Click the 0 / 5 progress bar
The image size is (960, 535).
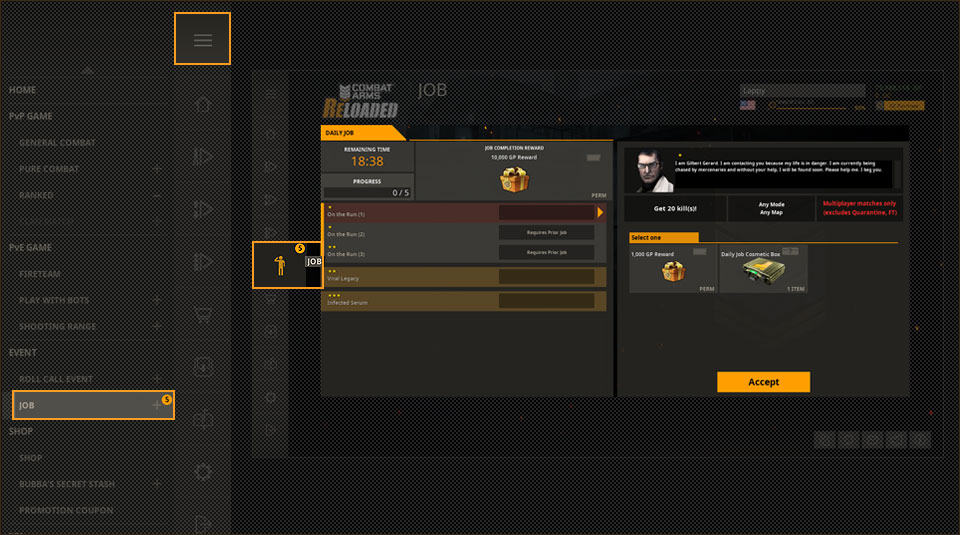coord(367,193)
